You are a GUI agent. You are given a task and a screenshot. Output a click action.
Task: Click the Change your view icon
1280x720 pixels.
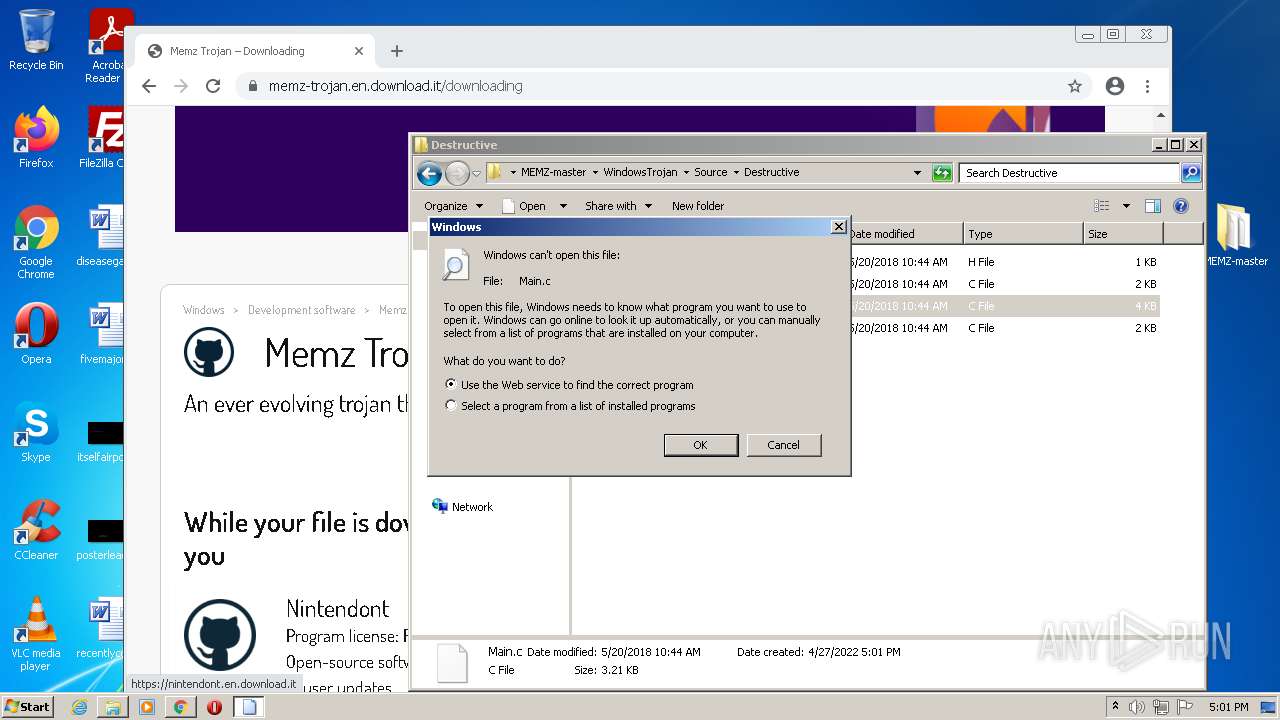[1101, 206]
